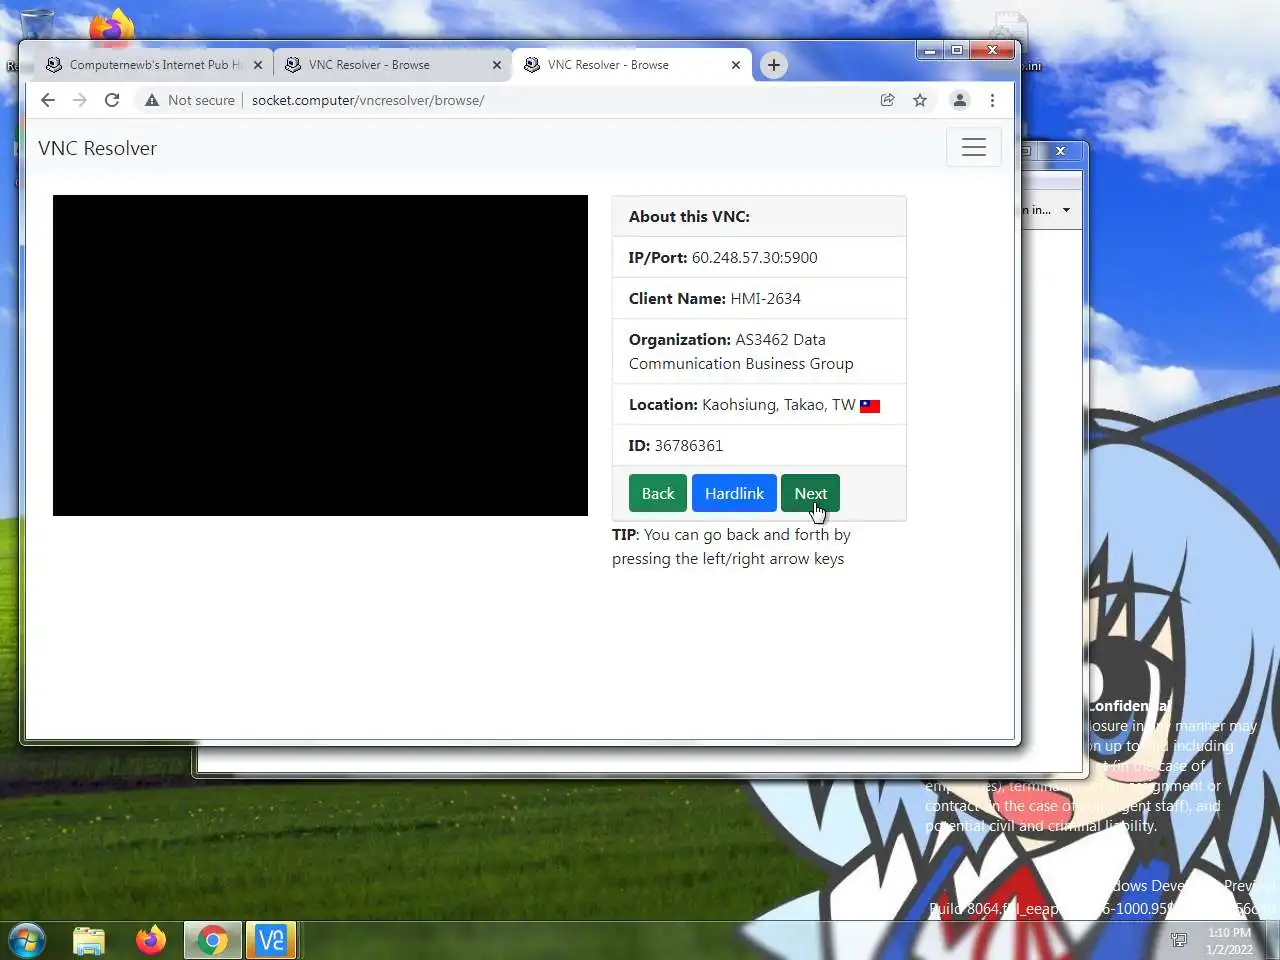The height and width of the screenshot is (960, 1280).
Task: Bookmark this page with the star
Action: coord(920,100)
